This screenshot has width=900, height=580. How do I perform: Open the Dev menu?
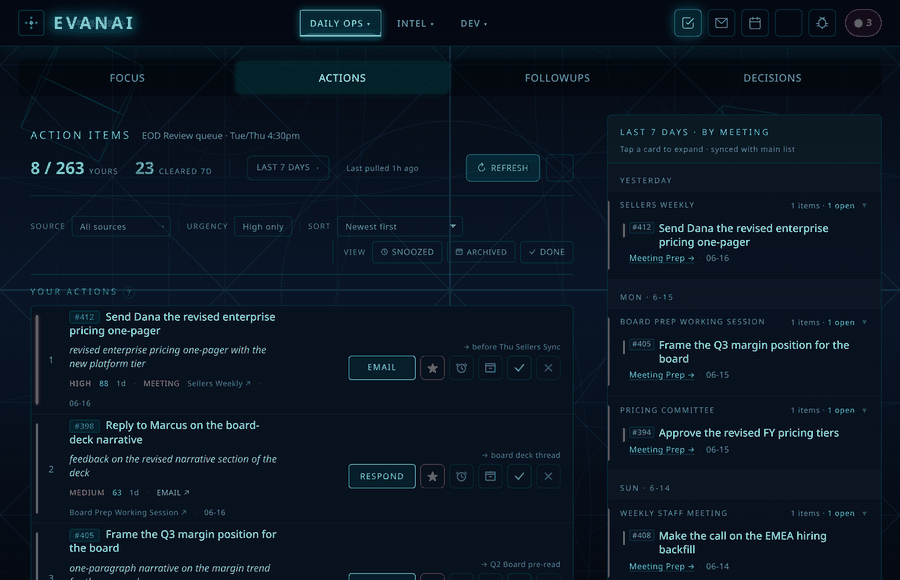(474, 24)
